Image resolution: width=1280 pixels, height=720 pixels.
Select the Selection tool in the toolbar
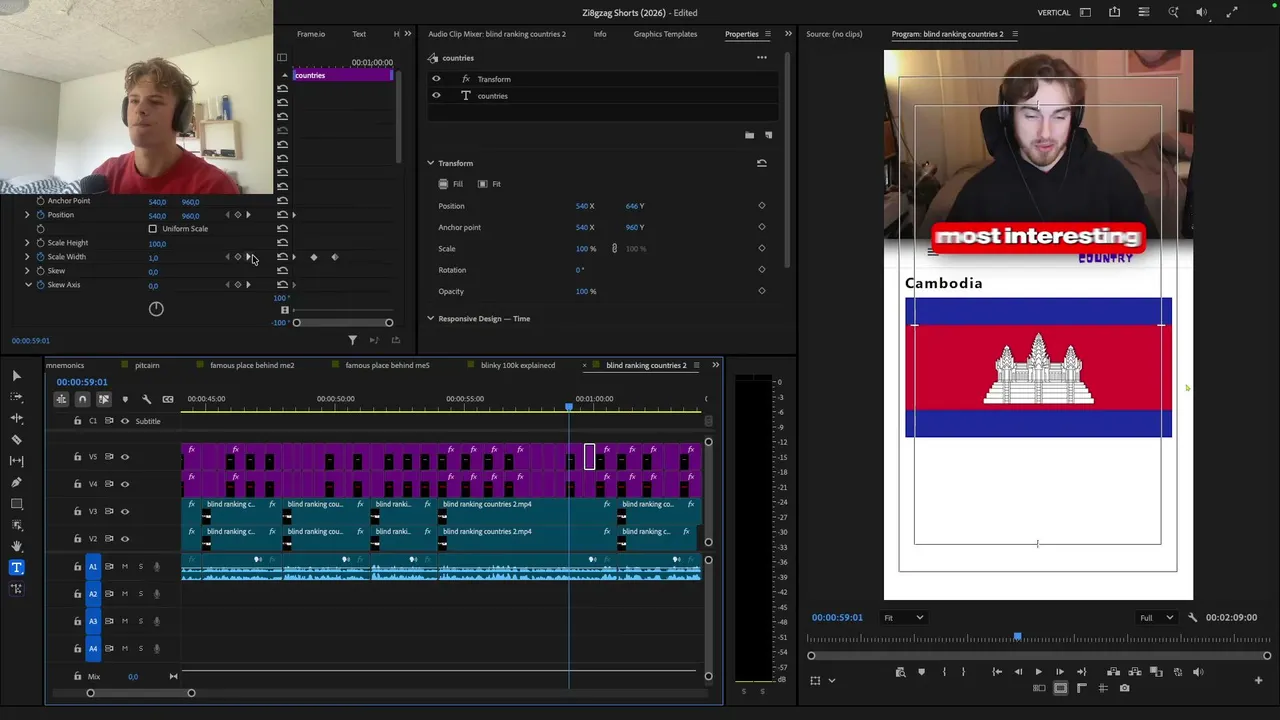pos(16,375)
